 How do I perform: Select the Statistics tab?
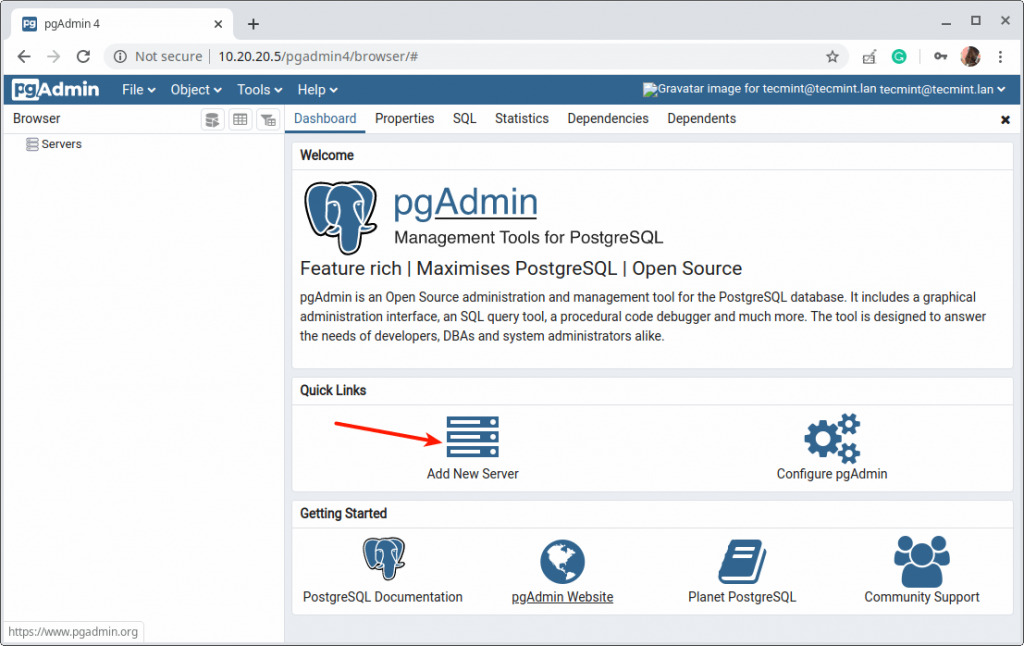coord(521,118)
